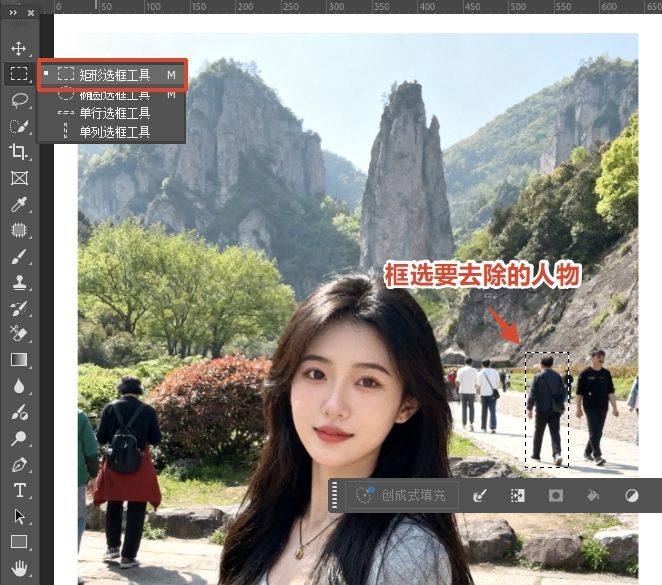Select the Frame tool
This screenshot has width=662, height=585.
click(18, 178)
